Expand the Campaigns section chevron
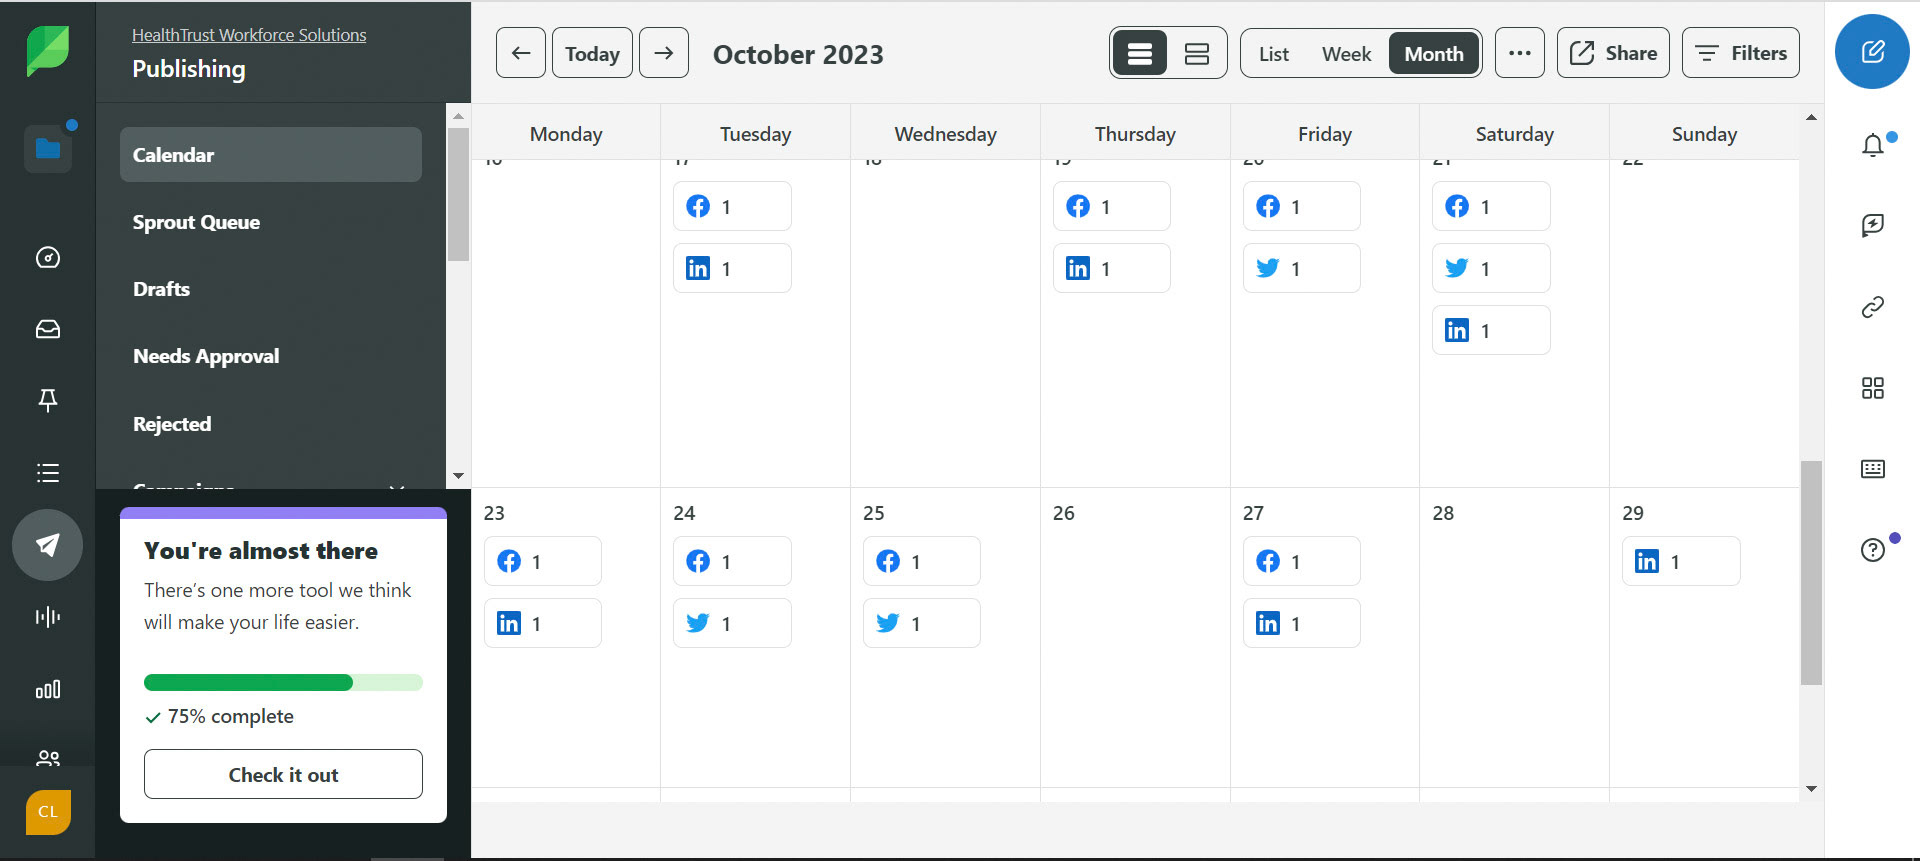This screenshot has height=861, width=1920. pos(397,487)
